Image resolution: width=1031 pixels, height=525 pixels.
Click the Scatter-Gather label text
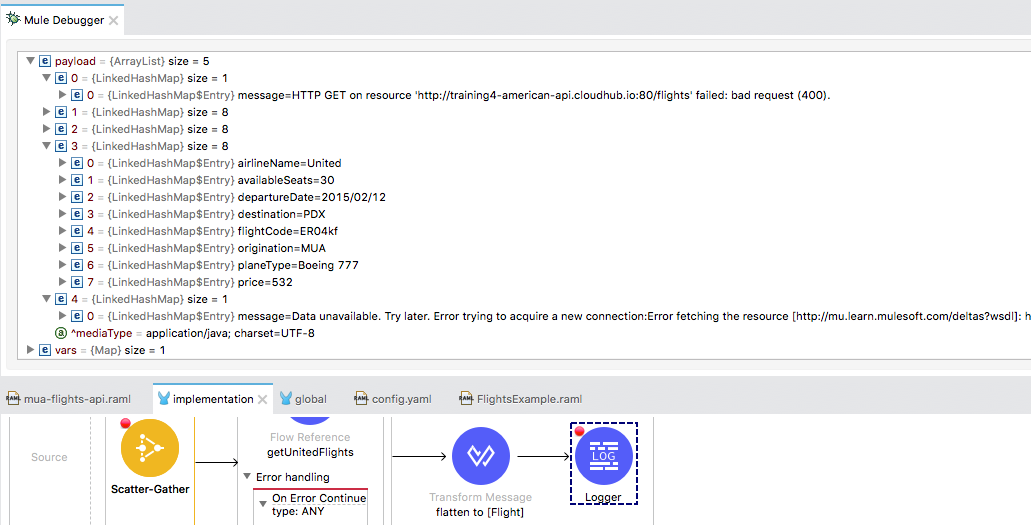pos(150,489)
